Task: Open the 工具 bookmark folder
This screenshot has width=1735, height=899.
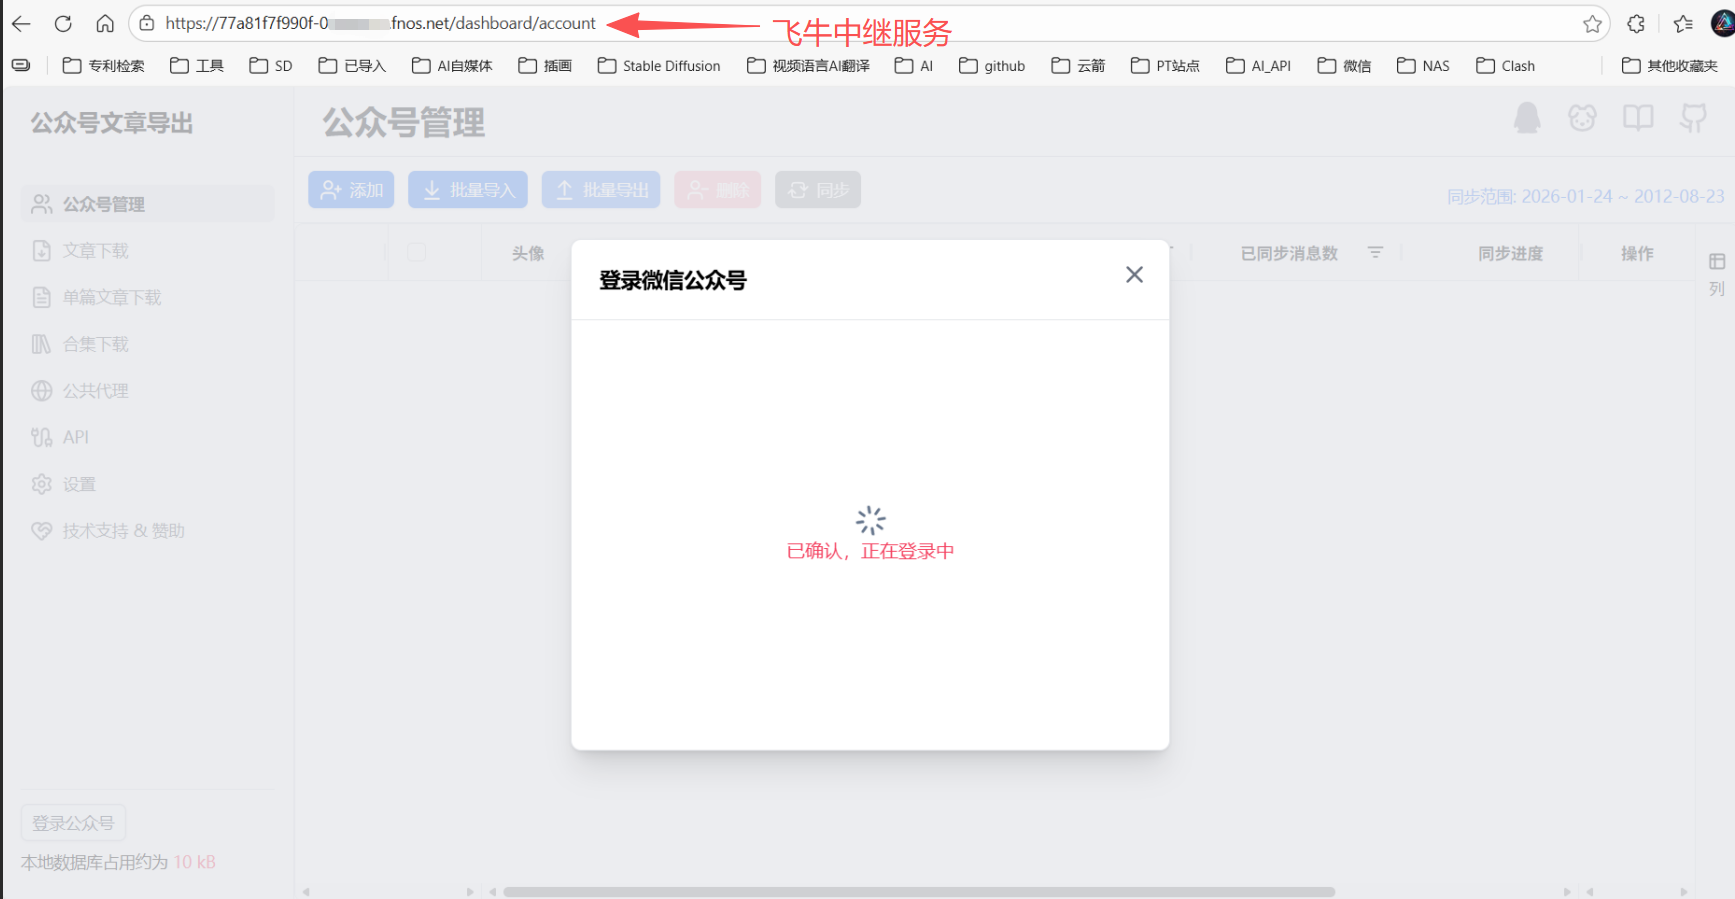Action: (x=196, y=66)
